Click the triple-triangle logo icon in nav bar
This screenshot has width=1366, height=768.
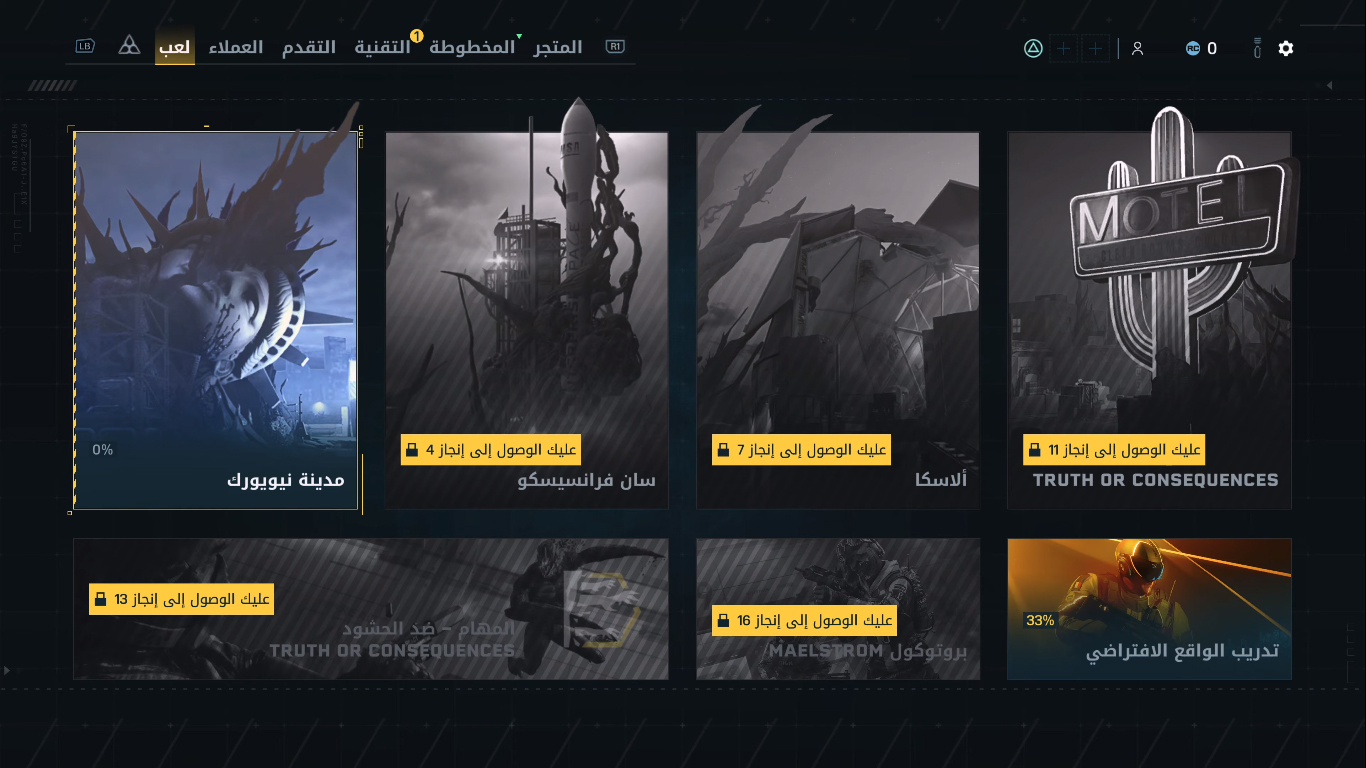point(129,46)
